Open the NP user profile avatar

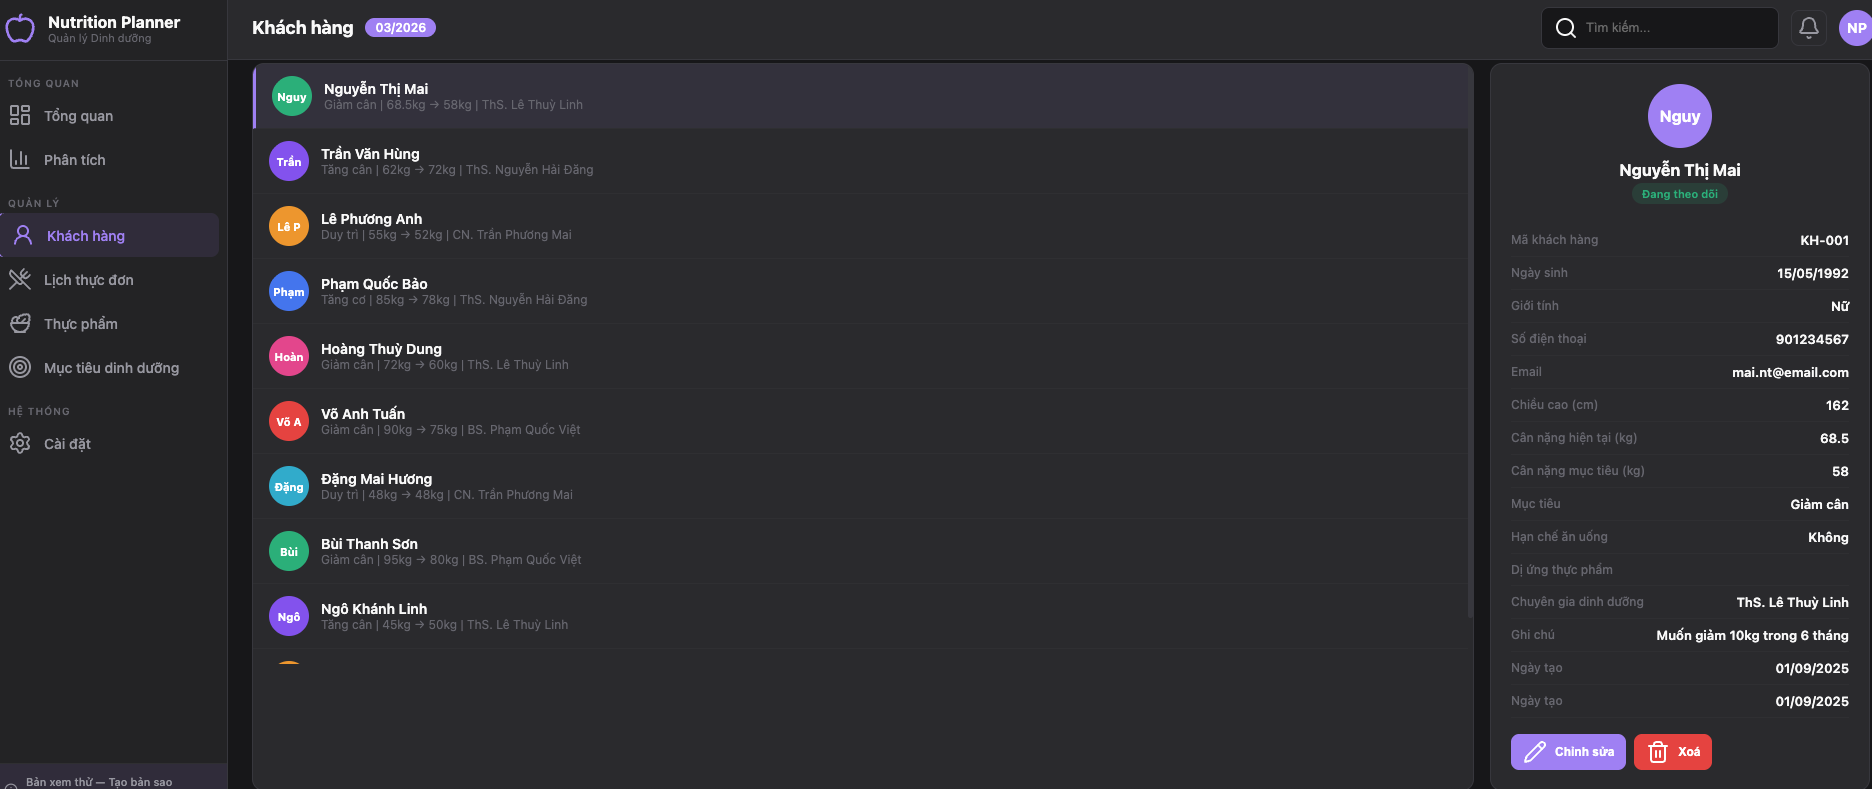point(1856,28)
